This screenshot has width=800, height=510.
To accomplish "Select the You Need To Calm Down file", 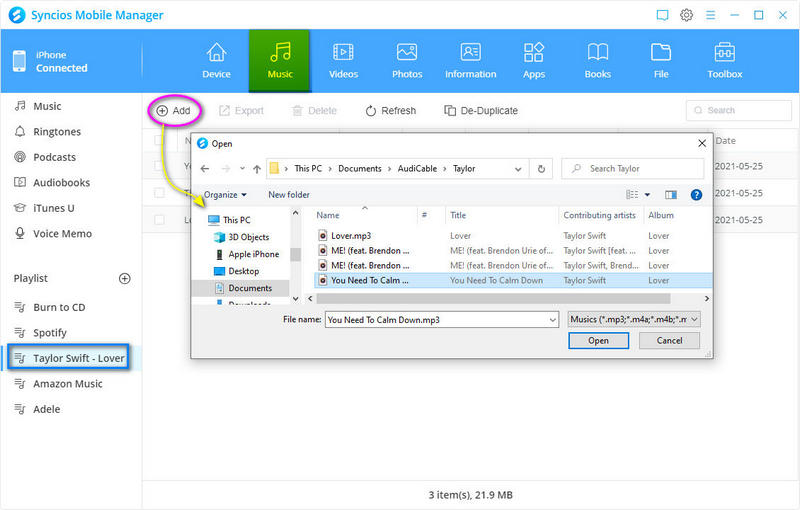I will [513, 280].
